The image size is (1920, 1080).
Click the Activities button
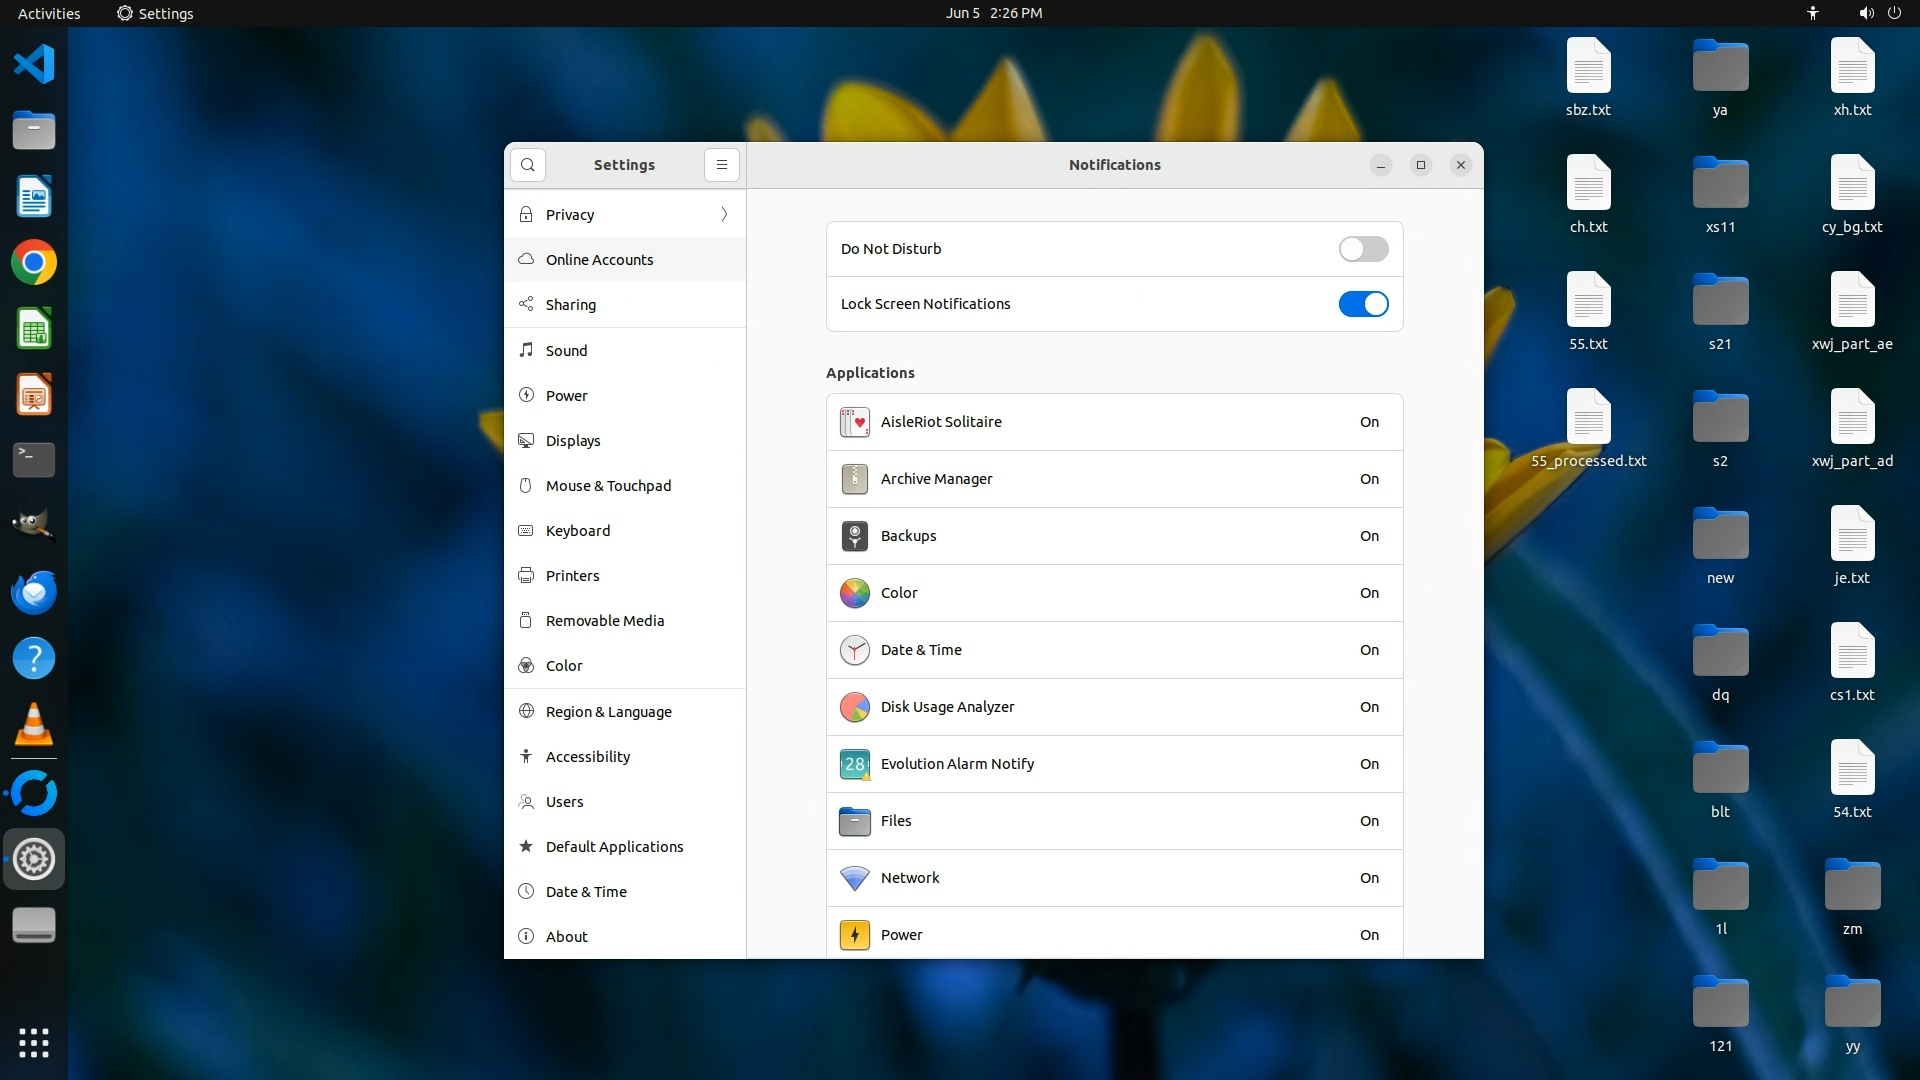click(49, 13)
